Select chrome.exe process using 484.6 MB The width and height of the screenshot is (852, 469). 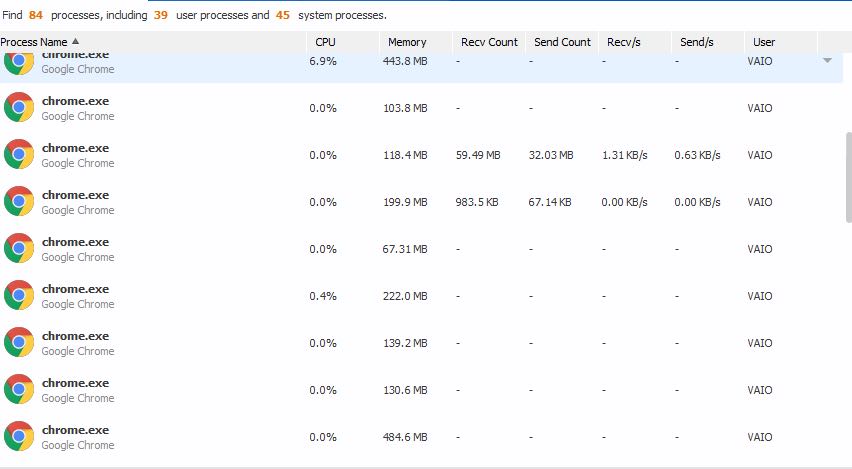tap(421, 437)
